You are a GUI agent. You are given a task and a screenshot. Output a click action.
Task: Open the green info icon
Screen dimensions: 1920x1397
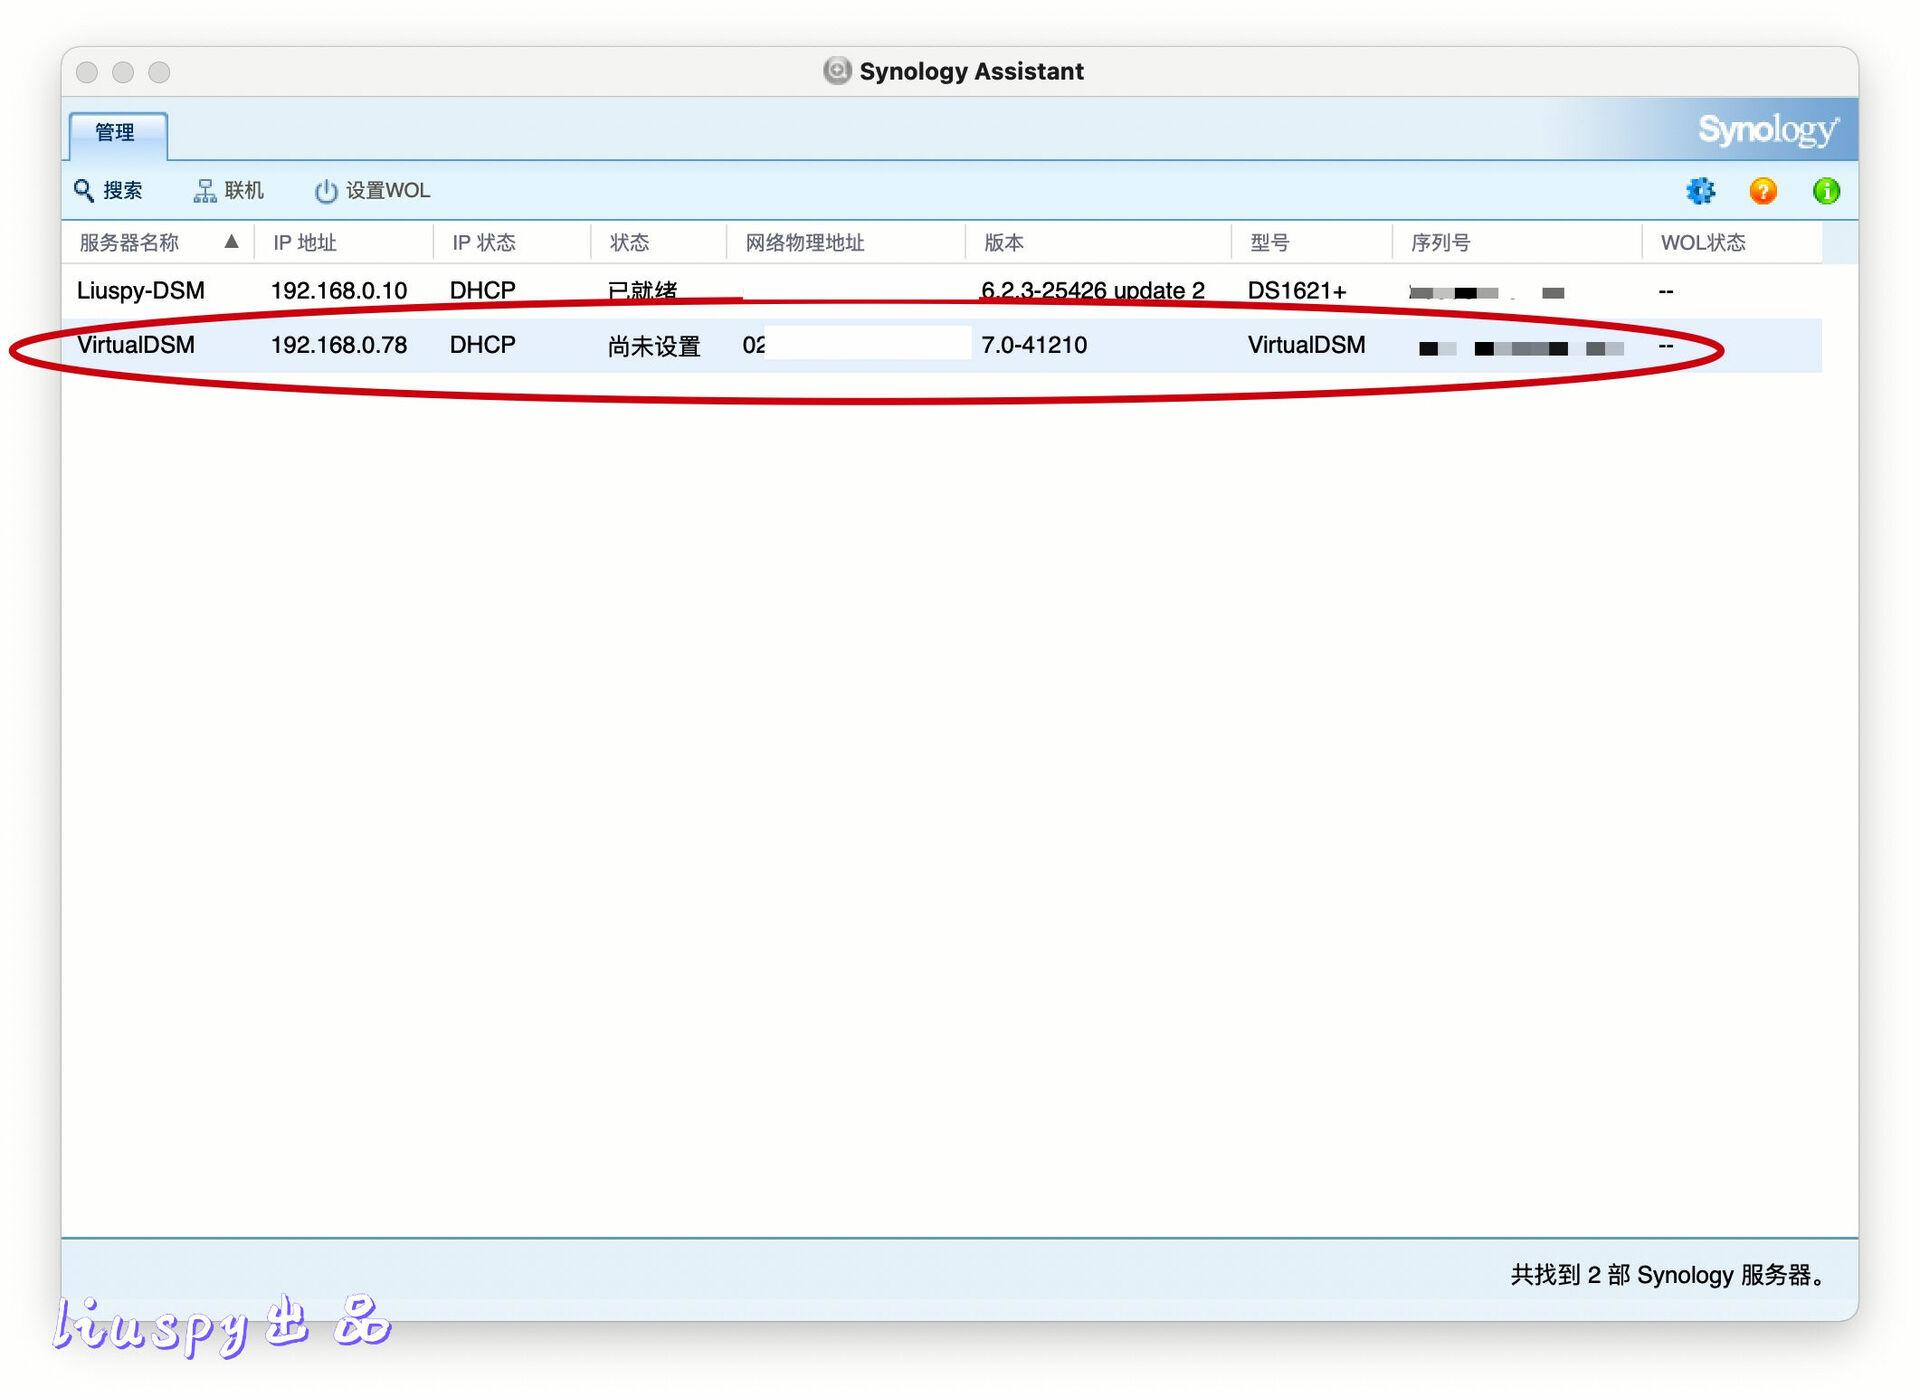(1826, 191)
